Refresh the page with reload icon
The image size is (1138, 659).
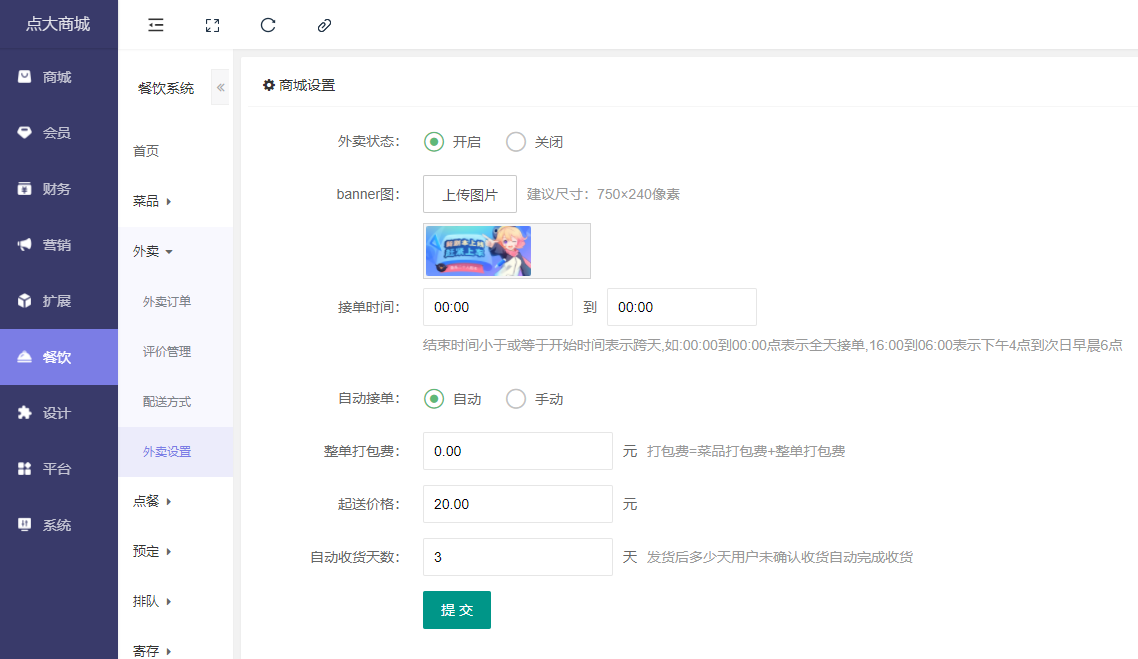click(268, 25)
